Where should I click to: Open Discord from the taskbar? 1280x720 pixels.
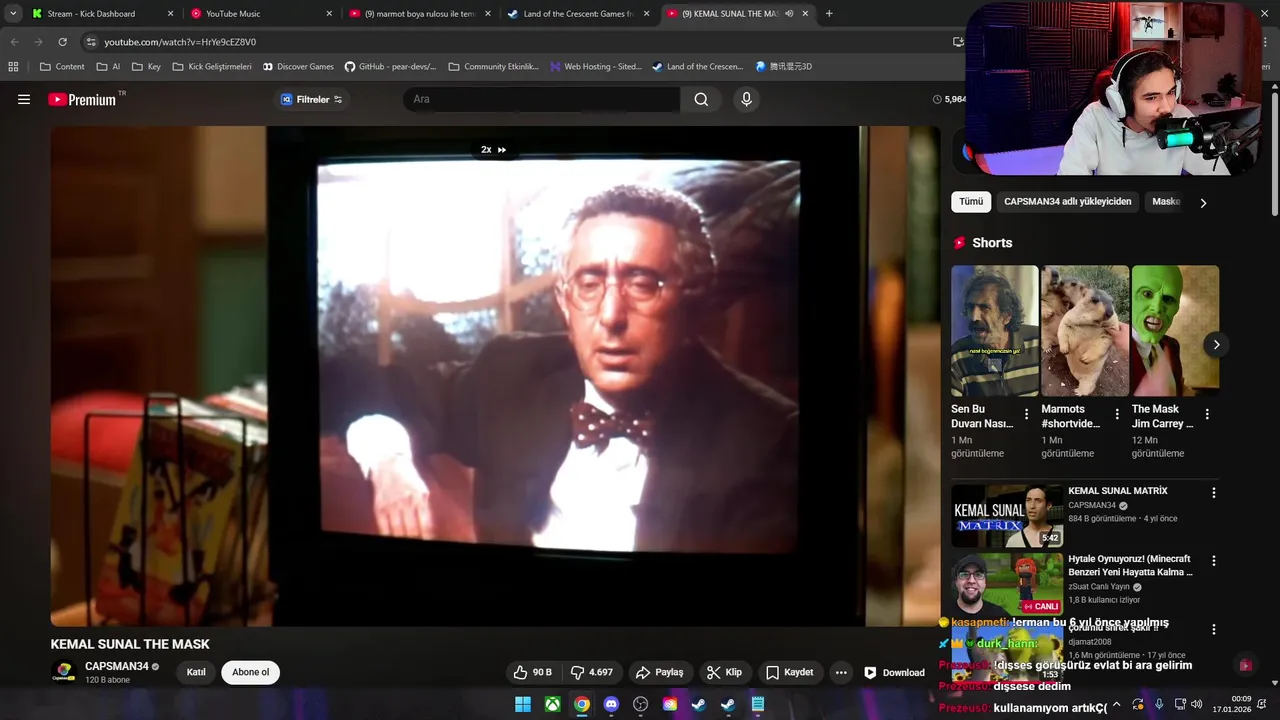pyautogui.click(x=611, y=704)
